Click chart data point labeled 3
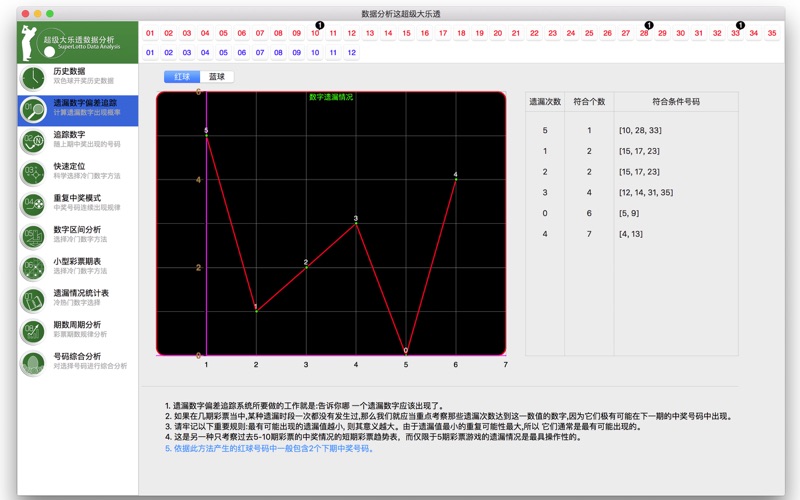 (x=356, y=223)
